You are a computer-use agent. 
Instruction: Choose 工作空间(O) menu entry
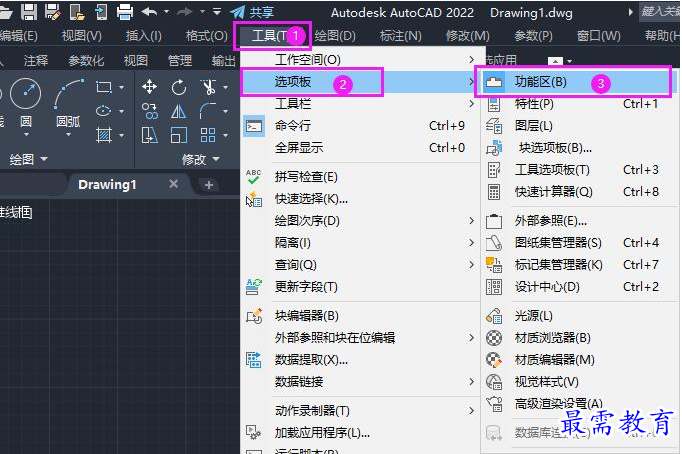coord(360,60)
